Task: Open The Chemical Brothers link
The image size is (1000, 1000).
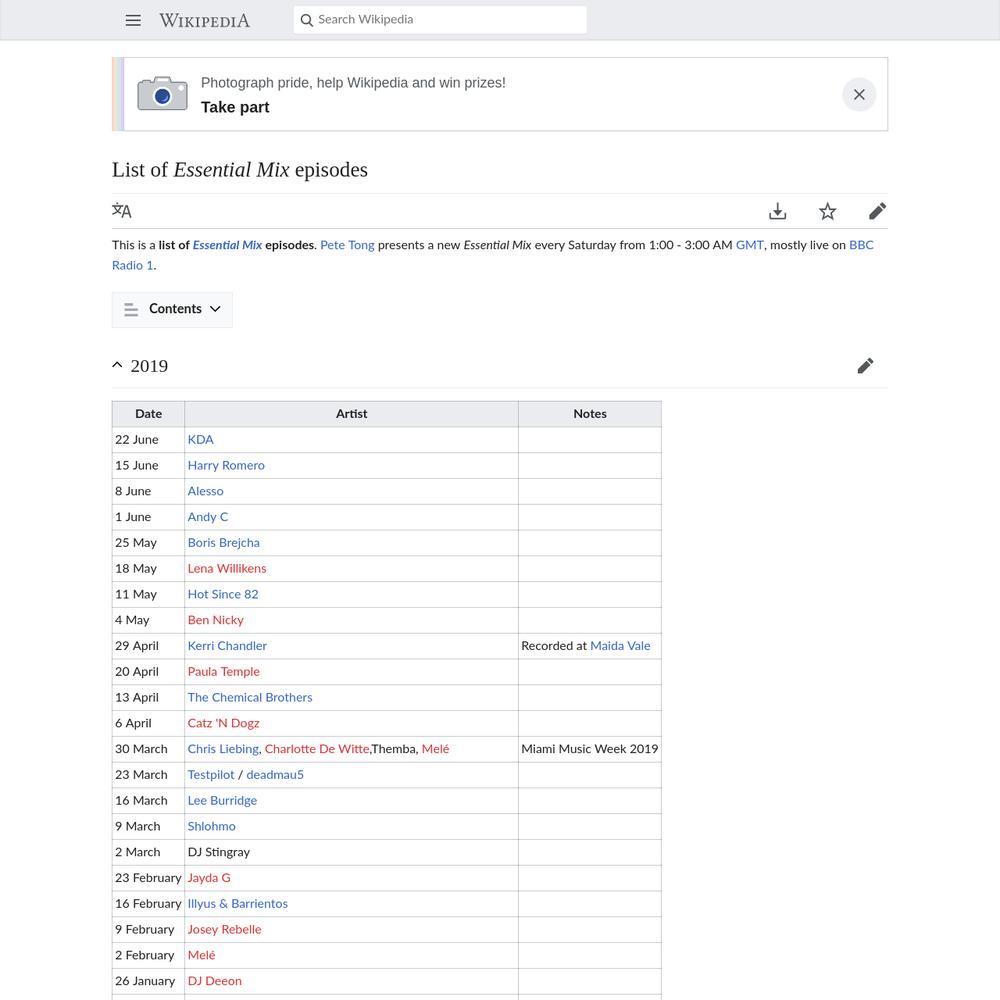Action: (250, 697)
